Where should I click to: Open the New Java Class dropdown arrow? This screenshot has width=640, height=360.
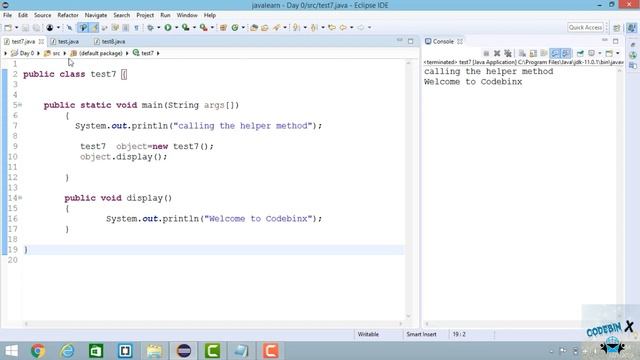coord(243,27)
